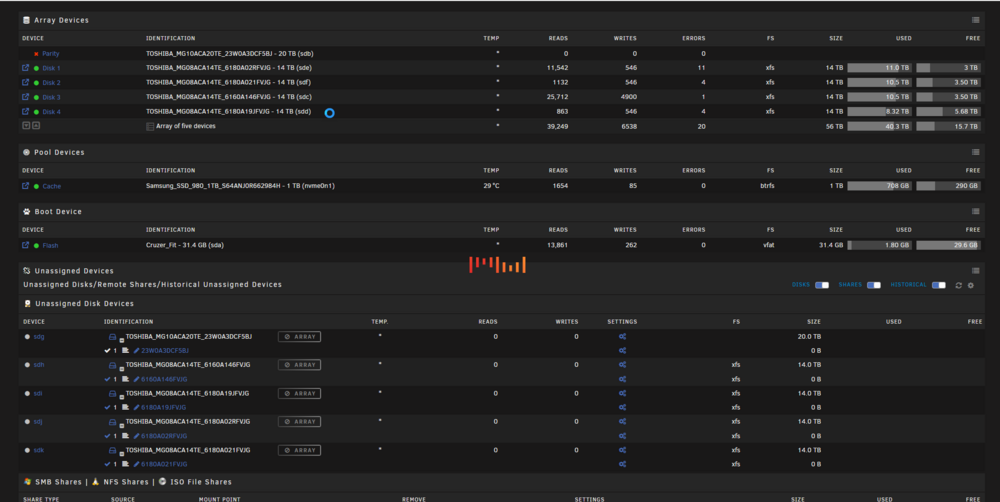The image size is (1000, 502).
Task: Click Cache green status indicator
Action: click(36, 186)
